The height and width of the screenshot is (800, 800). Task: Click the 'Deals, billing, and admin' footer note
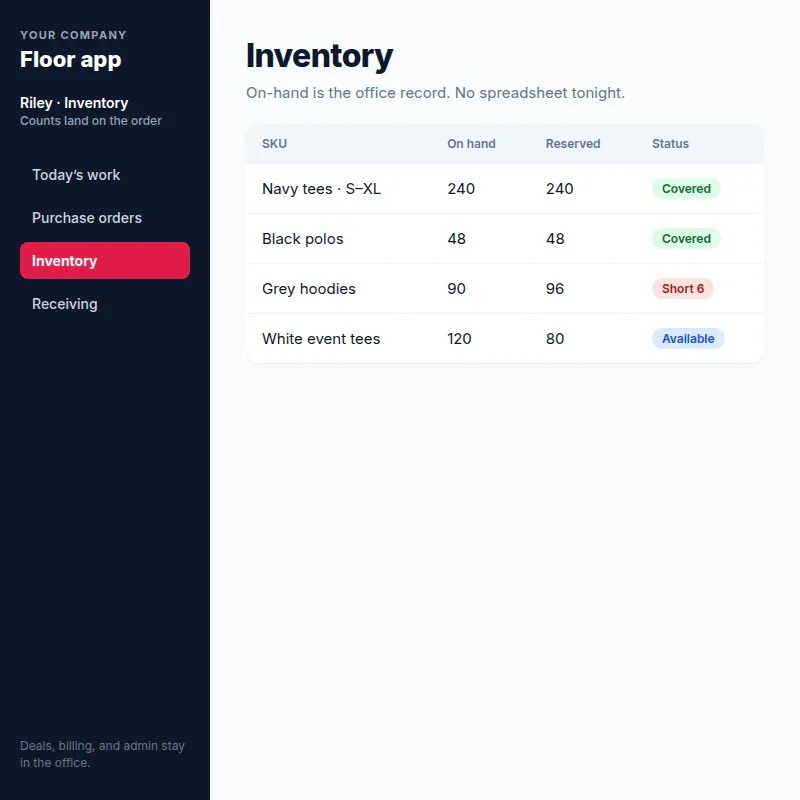[102, 754]
